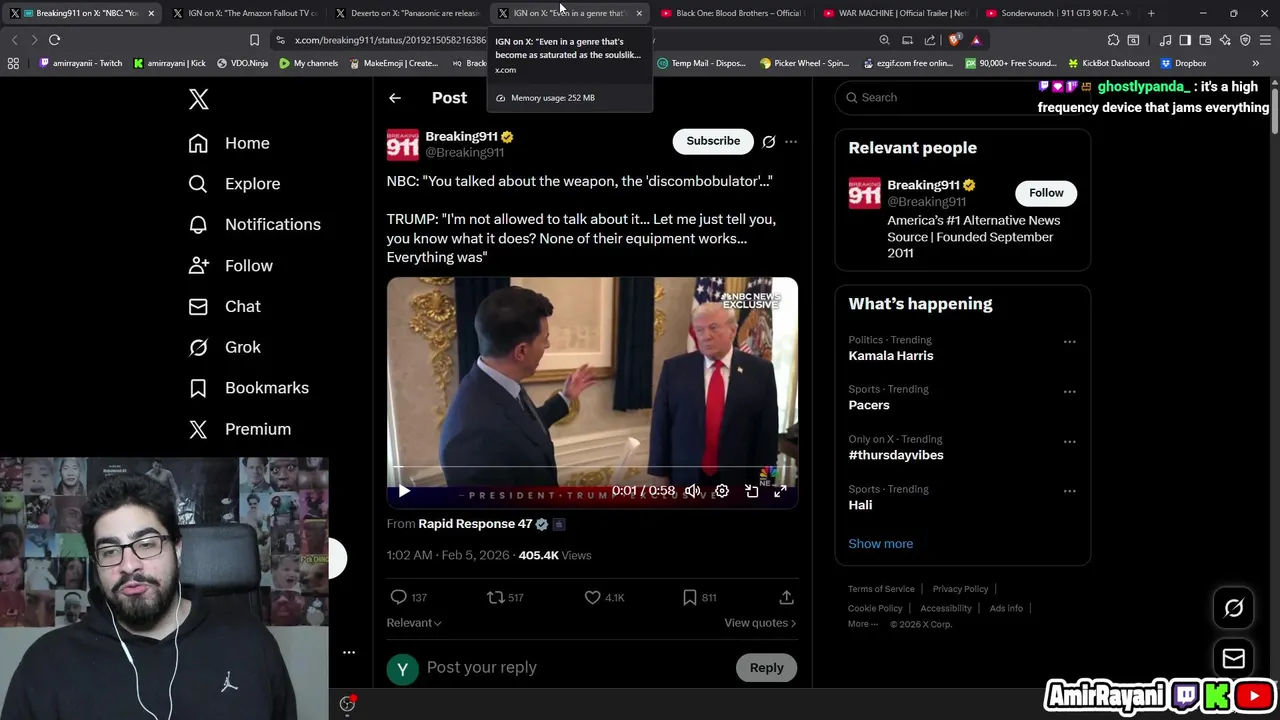Switch to the Breaking911 on X tab
Screen dimensions: 1280x720
pyautogui.click(x=80, y=13)
